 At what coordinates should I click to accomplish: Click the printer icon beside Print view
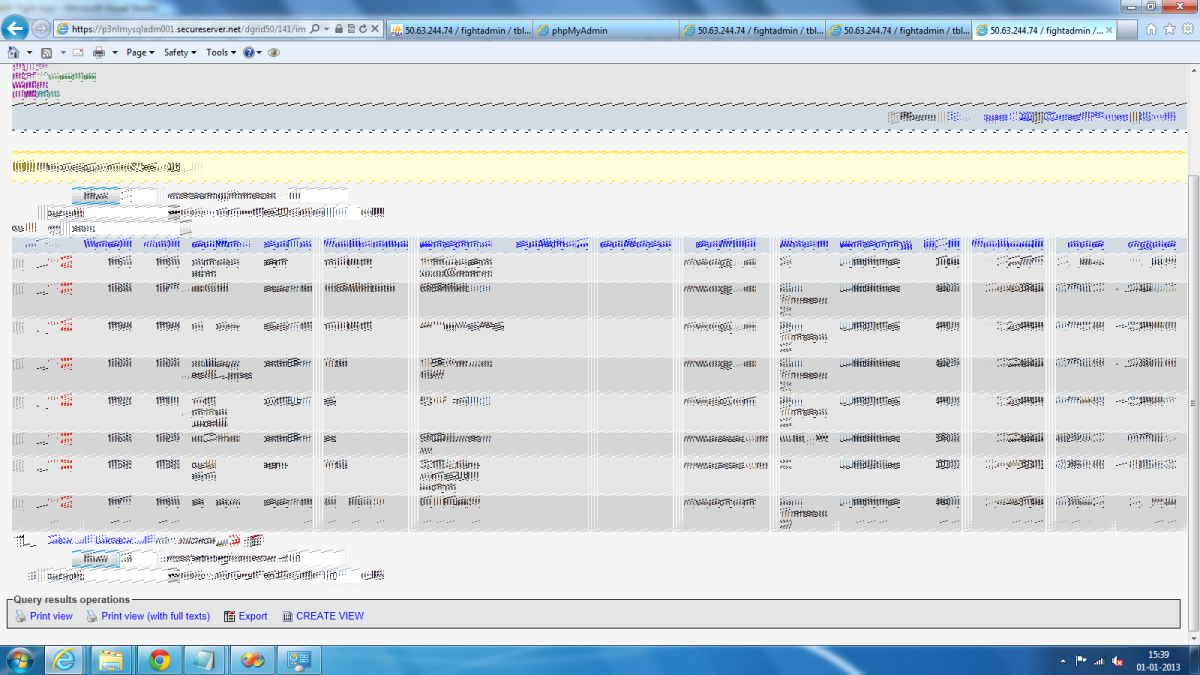(21, 617)
